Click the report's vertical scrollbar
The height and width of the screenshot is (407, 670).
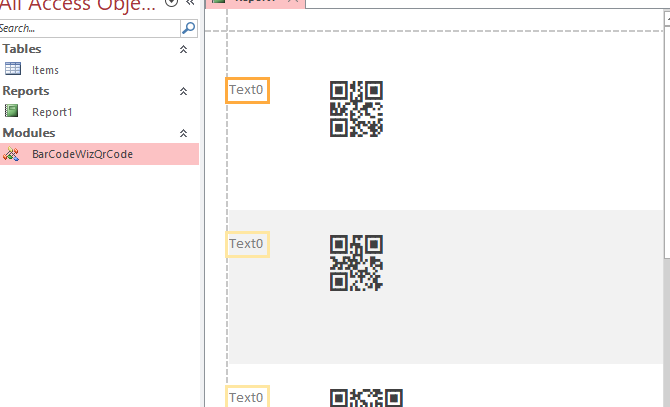coord(667,141)
